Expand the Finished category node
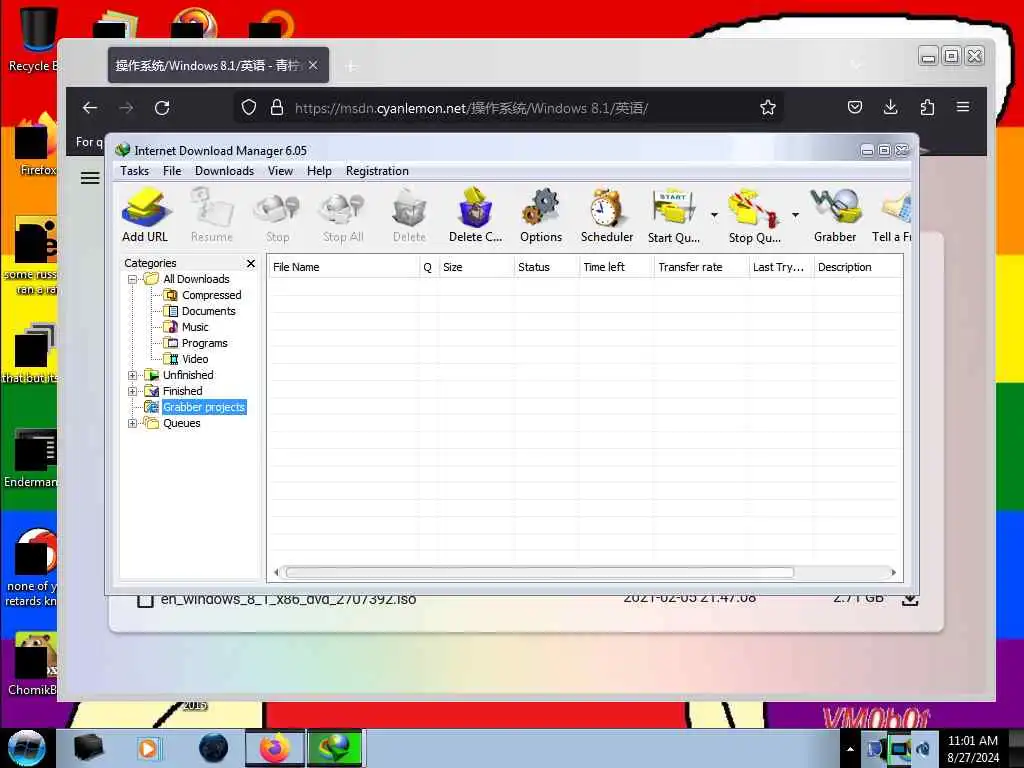This screenshot has height=768, width=1024. [133, 391]
